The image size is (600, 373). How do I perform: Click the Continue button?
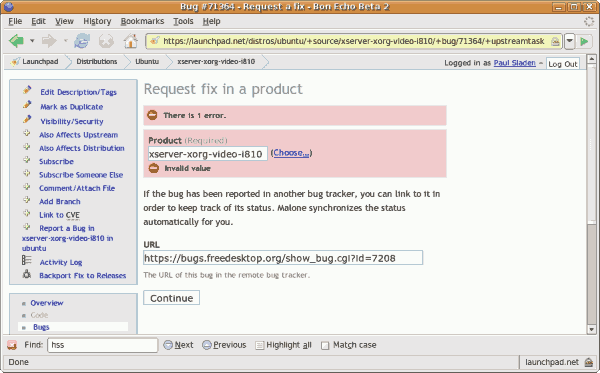tap(171, 298)
